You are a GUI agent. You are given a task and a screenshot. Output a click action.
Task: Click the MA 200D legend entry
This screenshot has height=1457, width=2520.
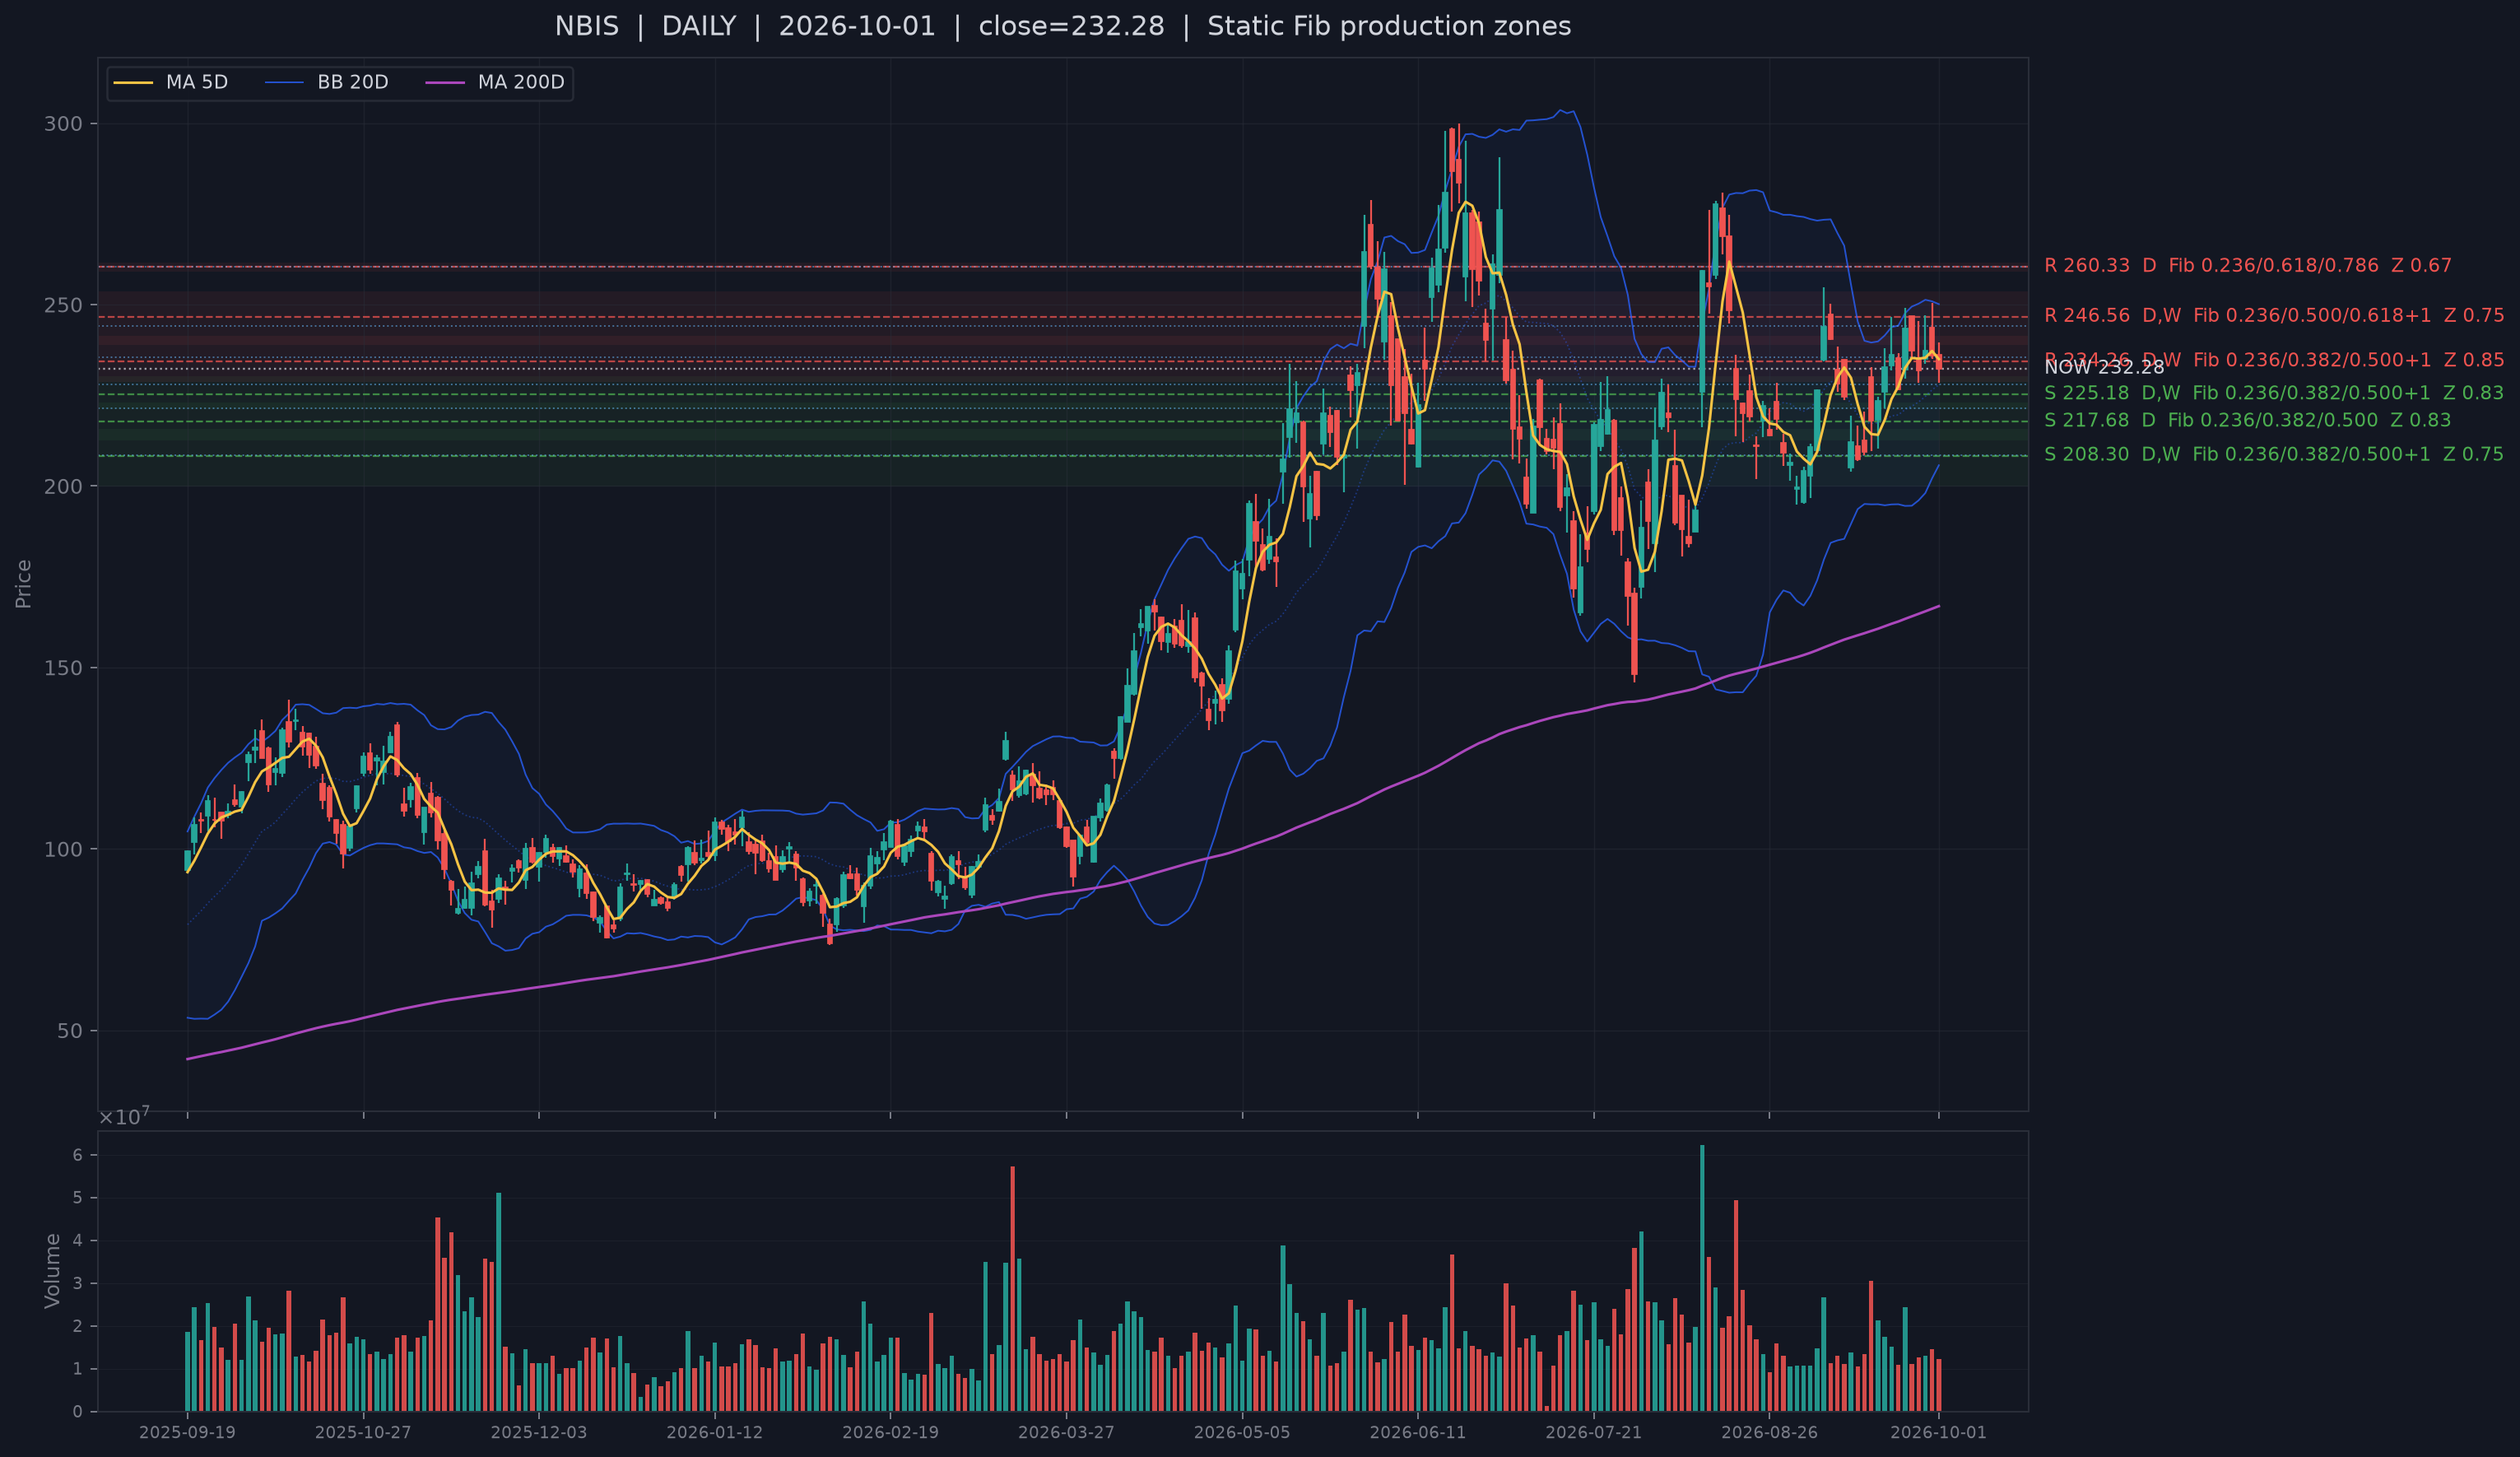click(x=495, y=82)
